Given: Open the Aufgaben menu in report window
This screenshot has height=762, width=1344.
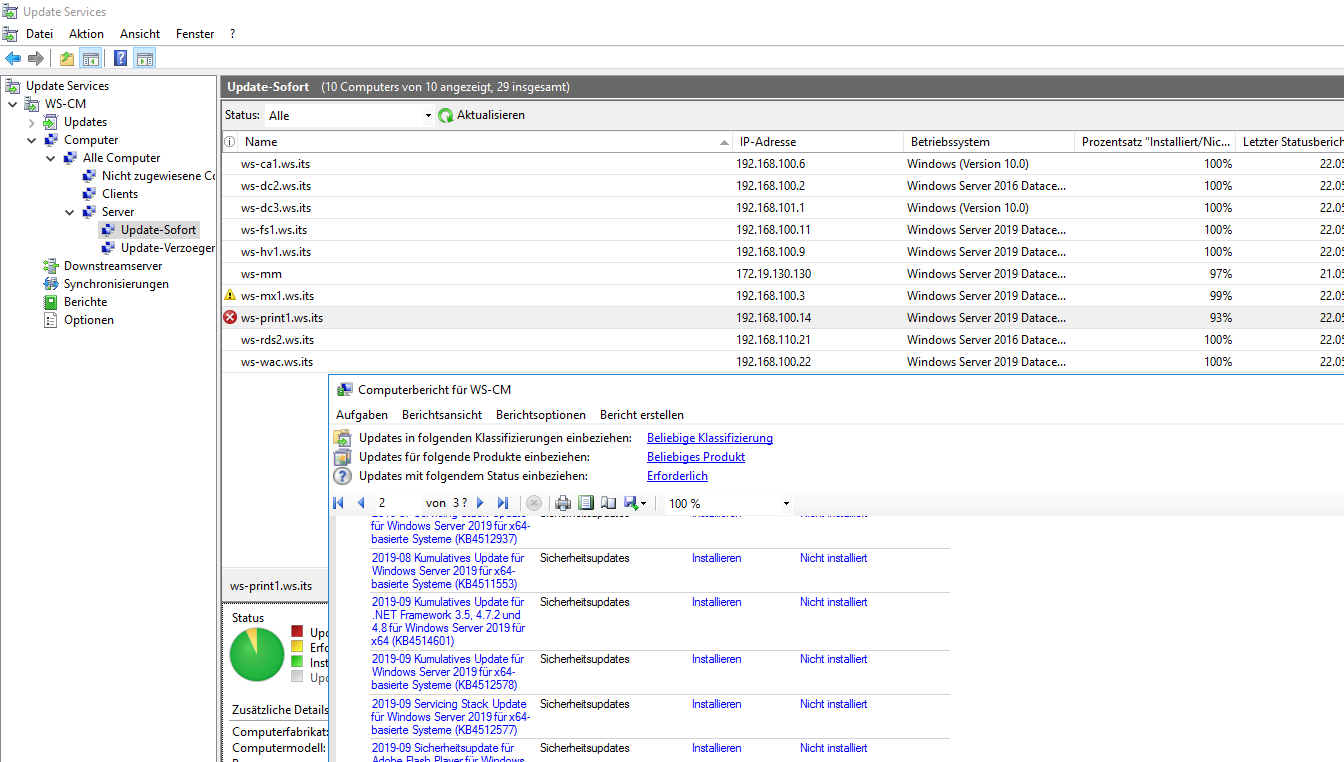Looking at the screenshot, I should [362, 415].
